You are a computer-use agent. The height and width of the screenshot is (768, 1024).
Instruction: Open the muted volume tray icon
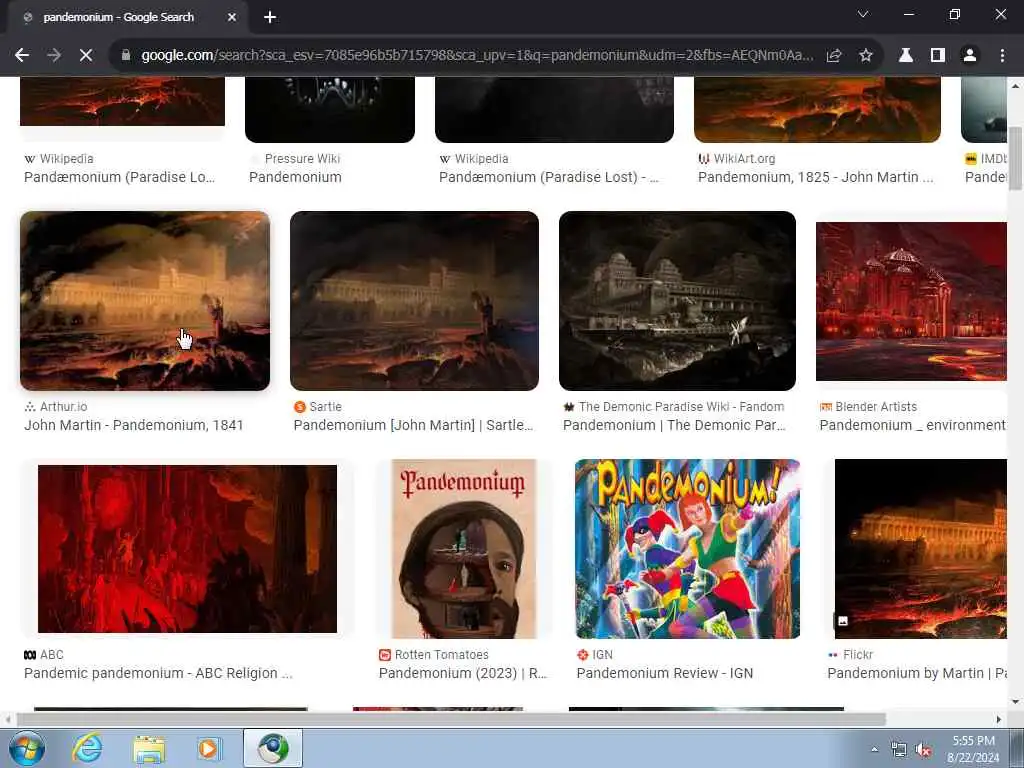tap(923, 750)
